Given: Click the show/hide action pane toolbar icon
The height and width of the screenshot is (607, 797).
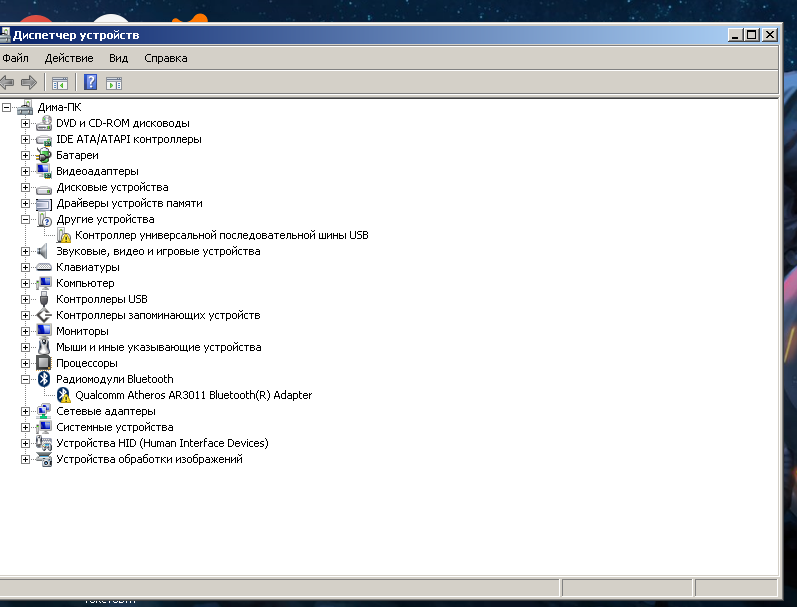Looking at the screenshot, I should click(x=114, y=83).
